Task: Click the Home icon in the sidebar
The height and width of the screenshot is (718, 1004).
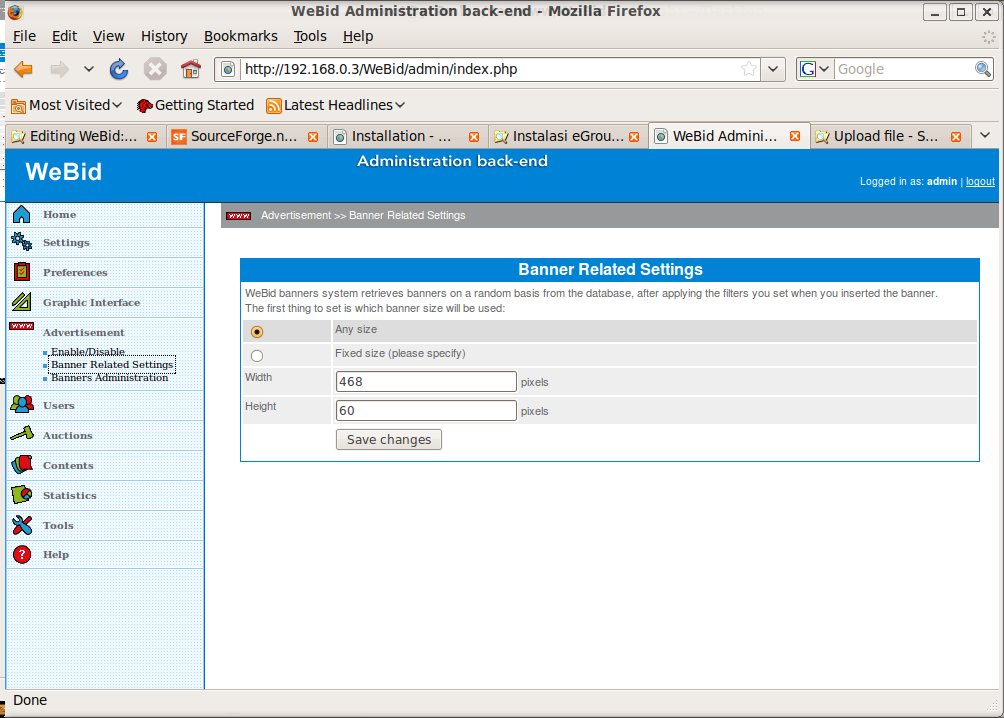Action: point(21,214)
